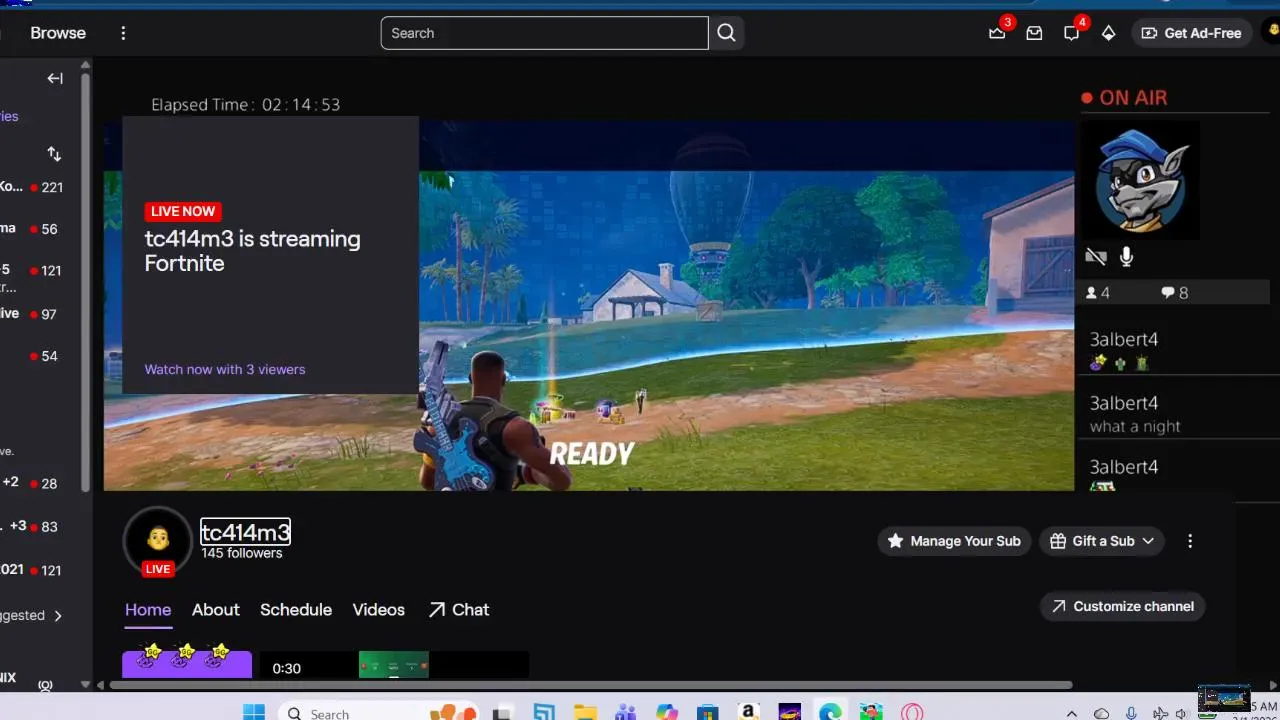Open the Gift a Sub dropdown
The height and width of the screenshot is (720, 1280).
pyautogui.click(x=1103, y=541)
